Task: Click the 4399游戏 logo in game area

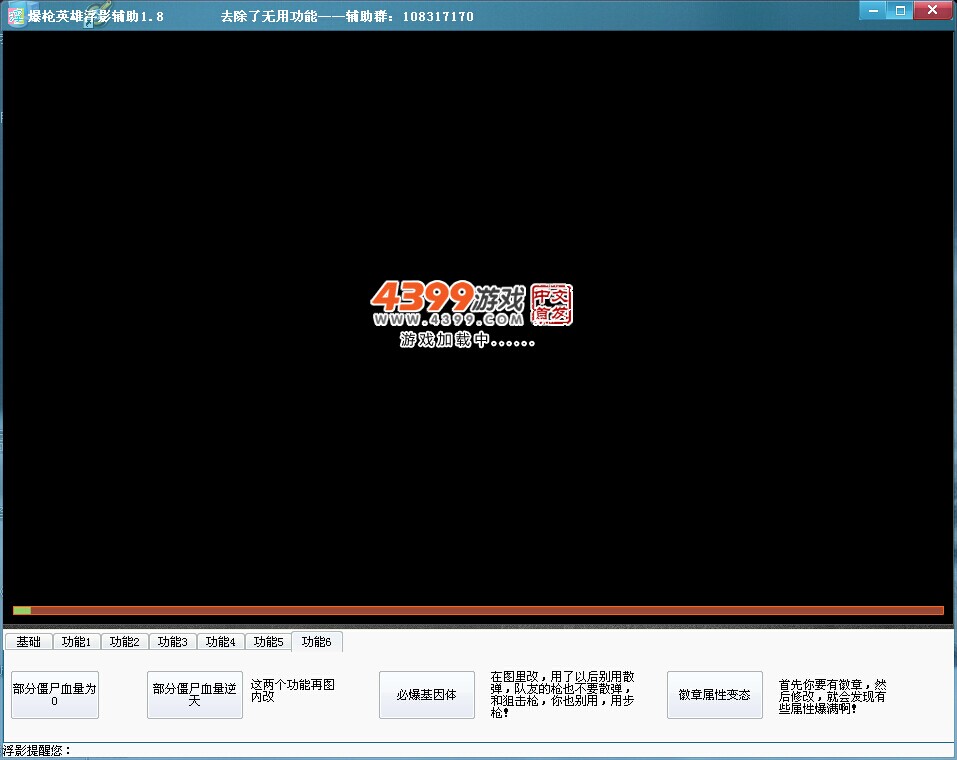Action: (471, 303)
